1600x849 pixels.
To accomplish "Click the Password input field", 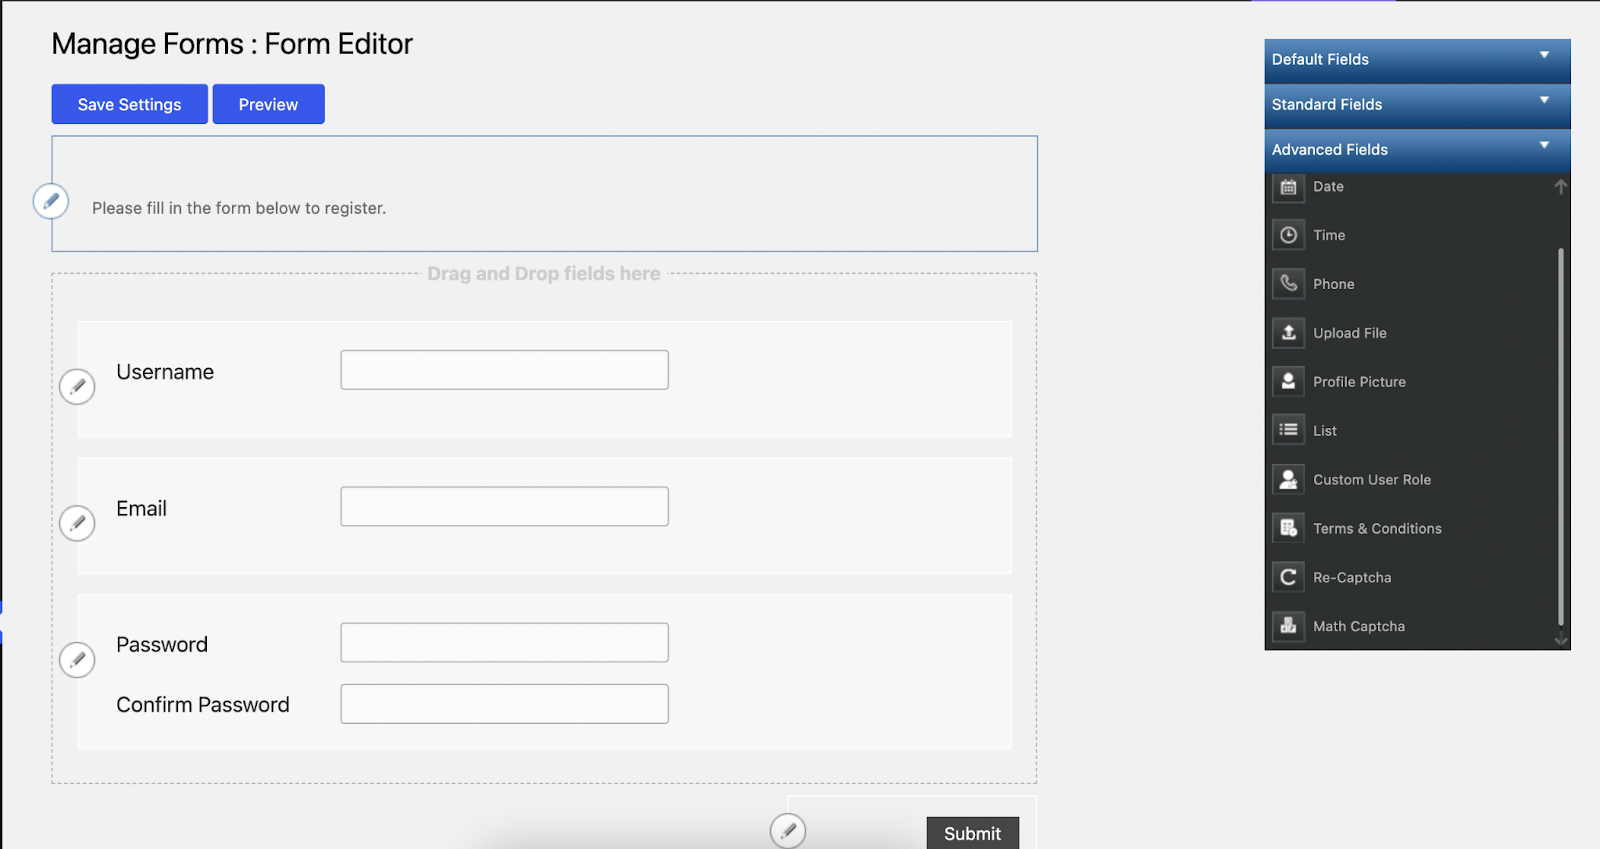I will click(504, 643).
